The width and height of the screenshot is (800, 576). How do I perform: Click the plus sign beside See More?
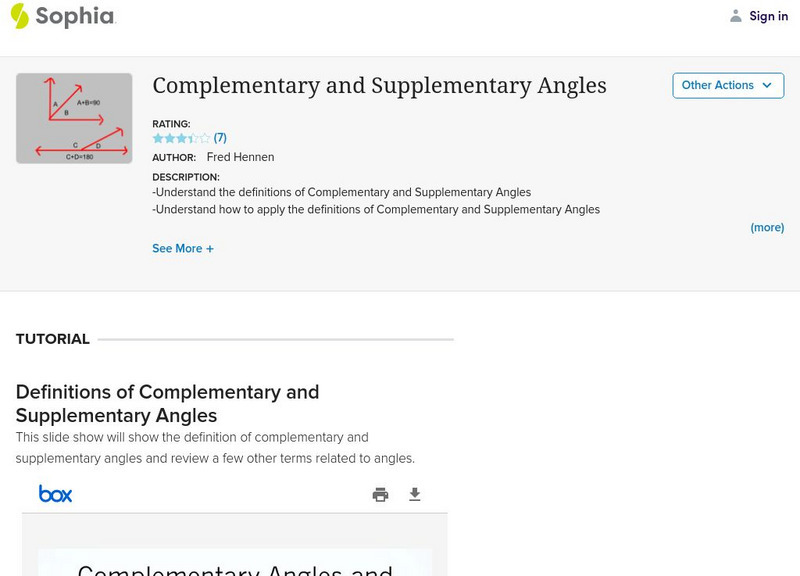pyautogui.click(x=210, y=248)
